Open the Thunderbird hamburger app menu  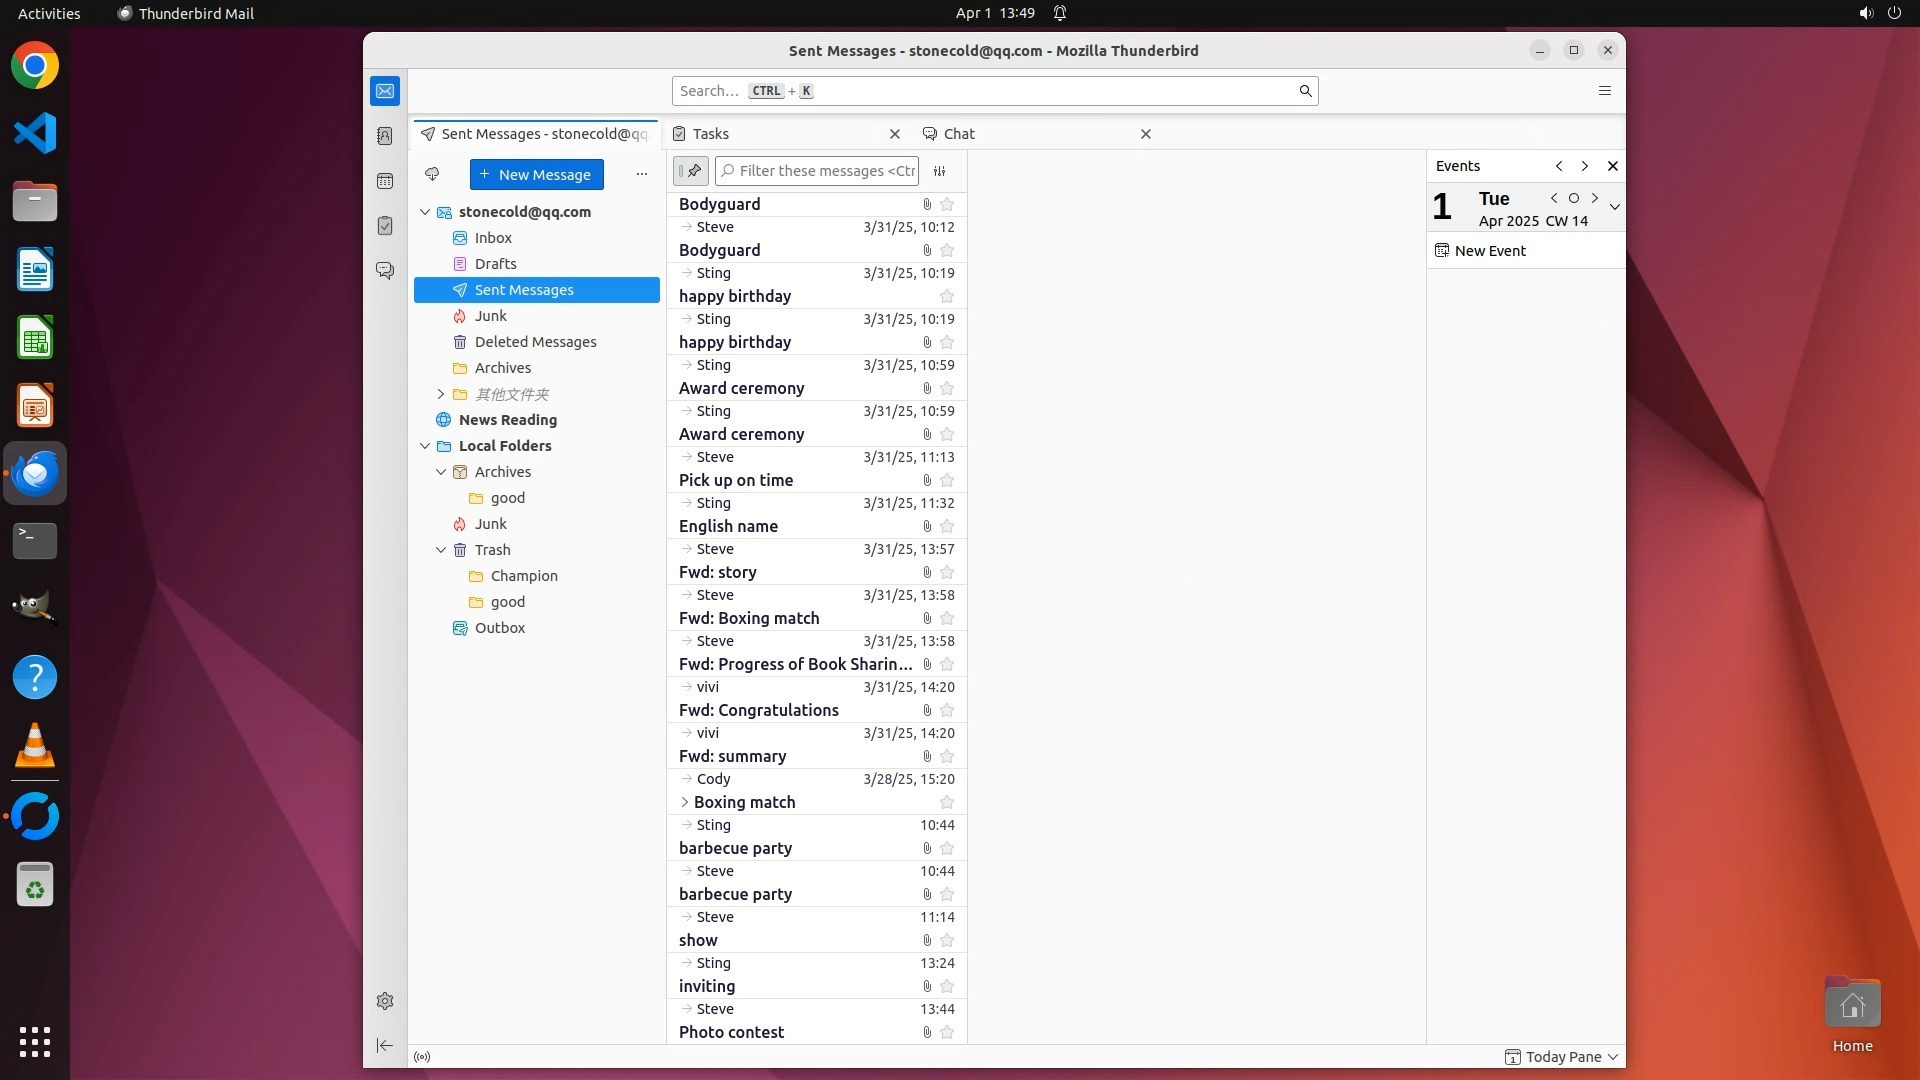tap(1605, 91)
